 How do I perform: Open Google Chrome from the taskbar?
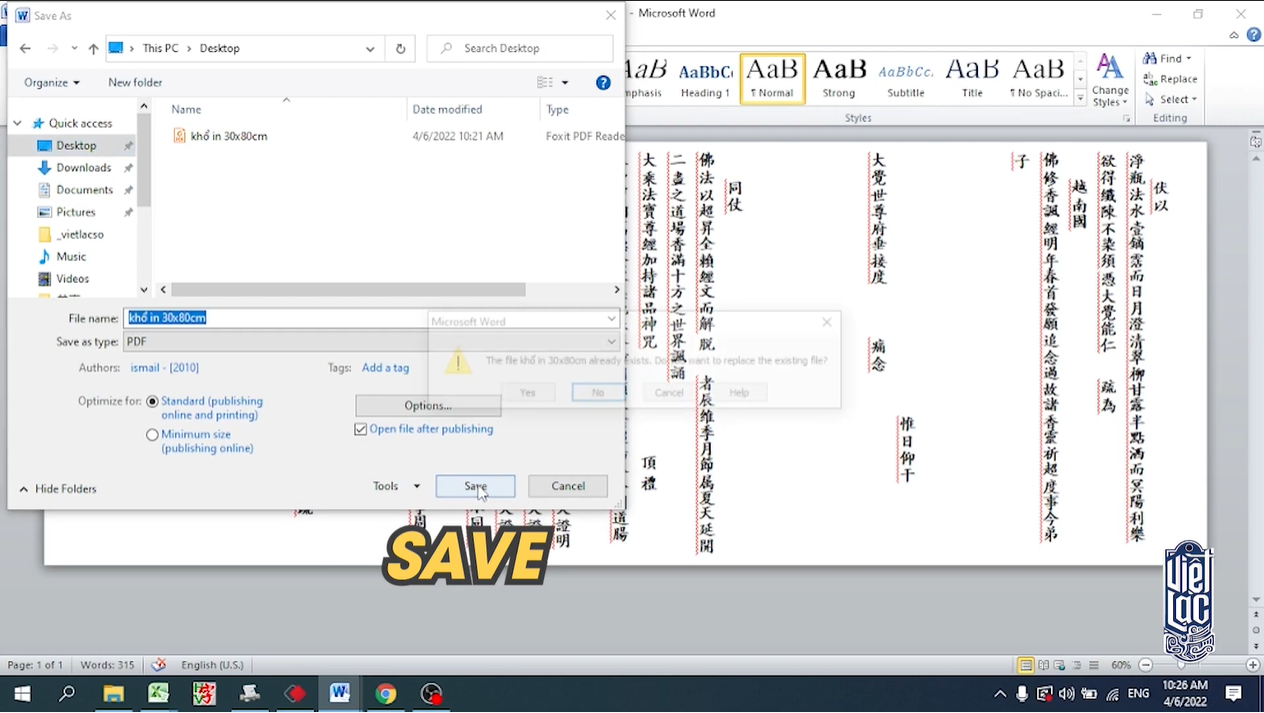[386, 693]
